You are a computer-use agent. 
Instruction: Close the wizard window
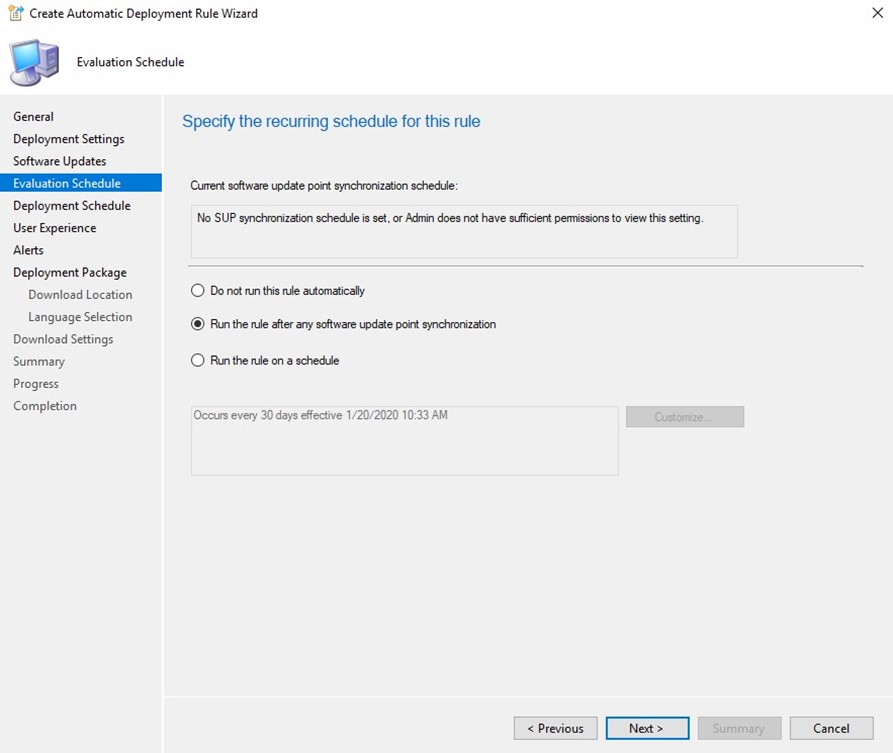[x=878, y=13]
